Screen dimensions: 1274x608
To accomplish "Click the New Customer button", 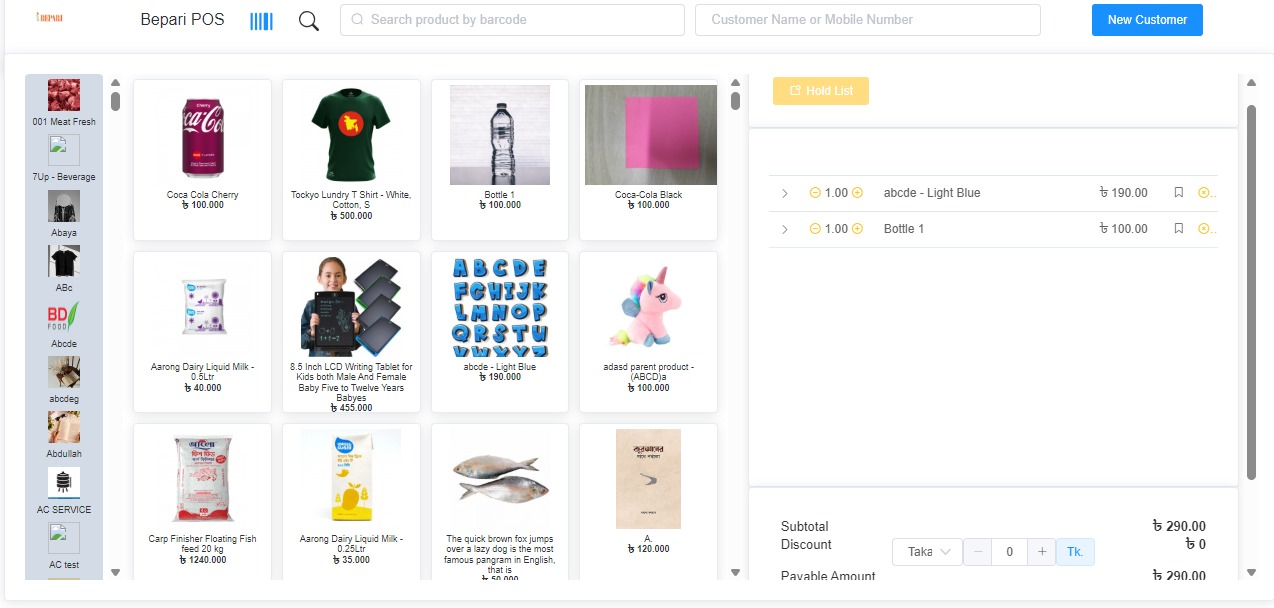I will tap(1147, 20).
